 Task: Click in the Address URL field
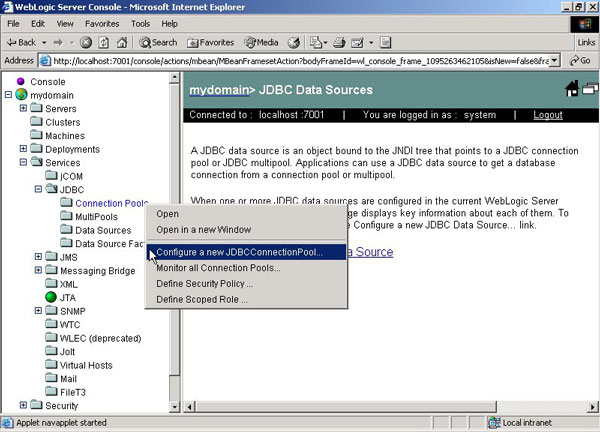pos(300,61)
